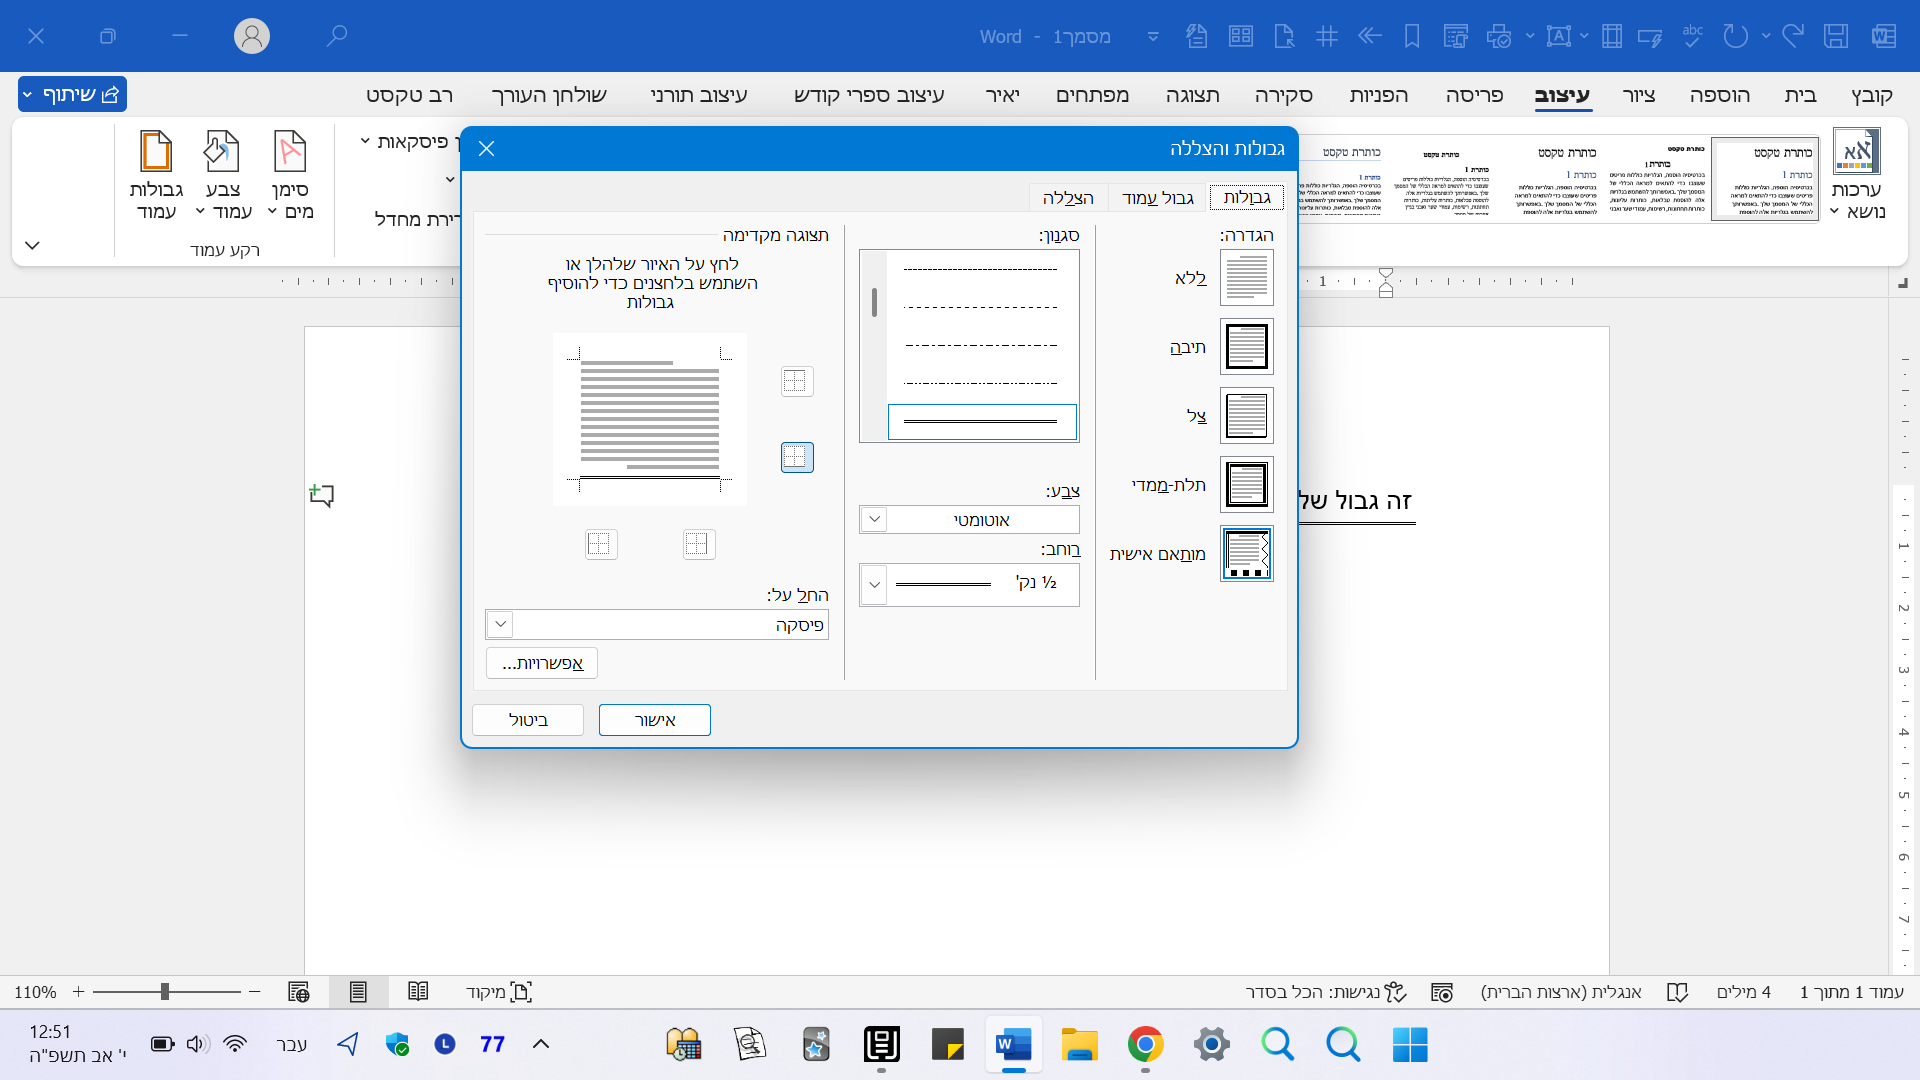Select the 'תיבה' (box) border setting
Viewport: 1920px width, 1080px height.
[1246, 347]
